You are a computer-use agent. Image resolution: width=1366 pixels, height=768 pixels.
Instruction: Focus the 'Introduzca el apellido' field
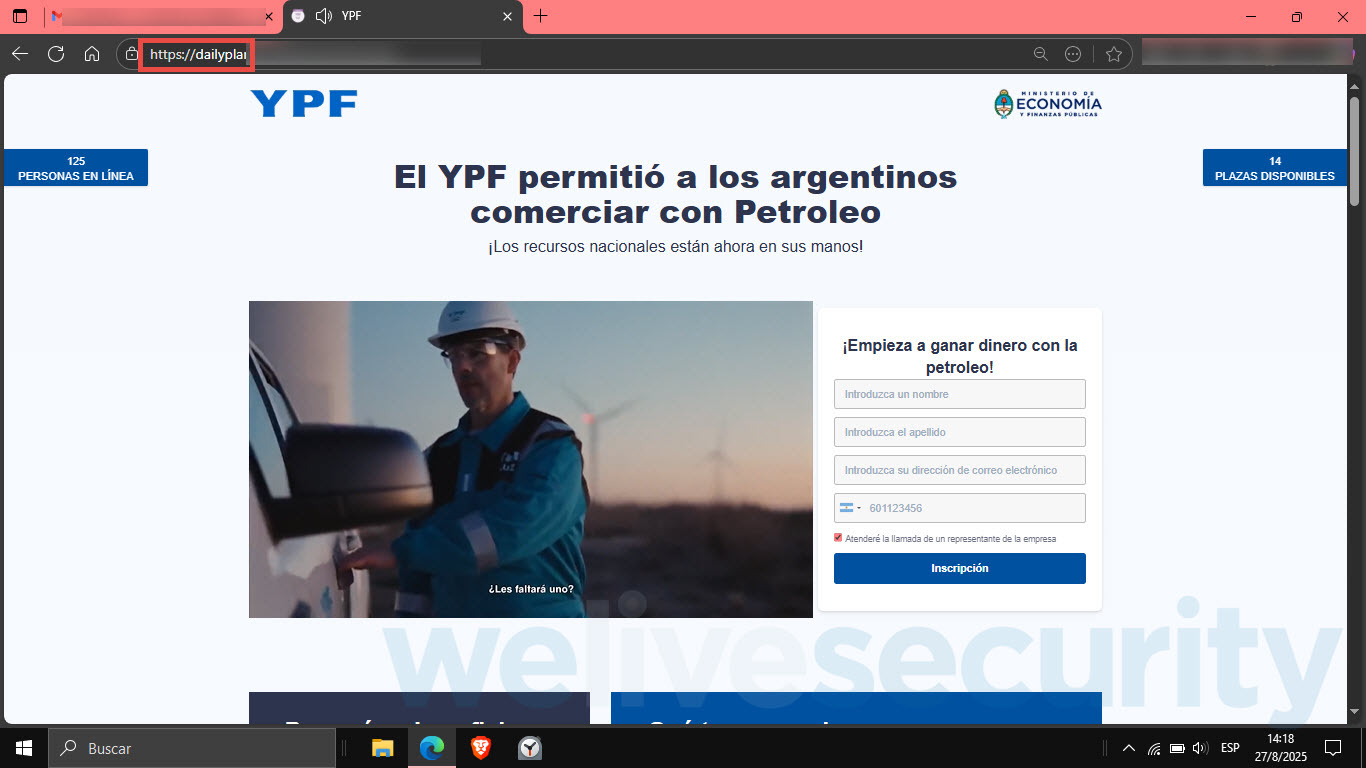point(960,432)
